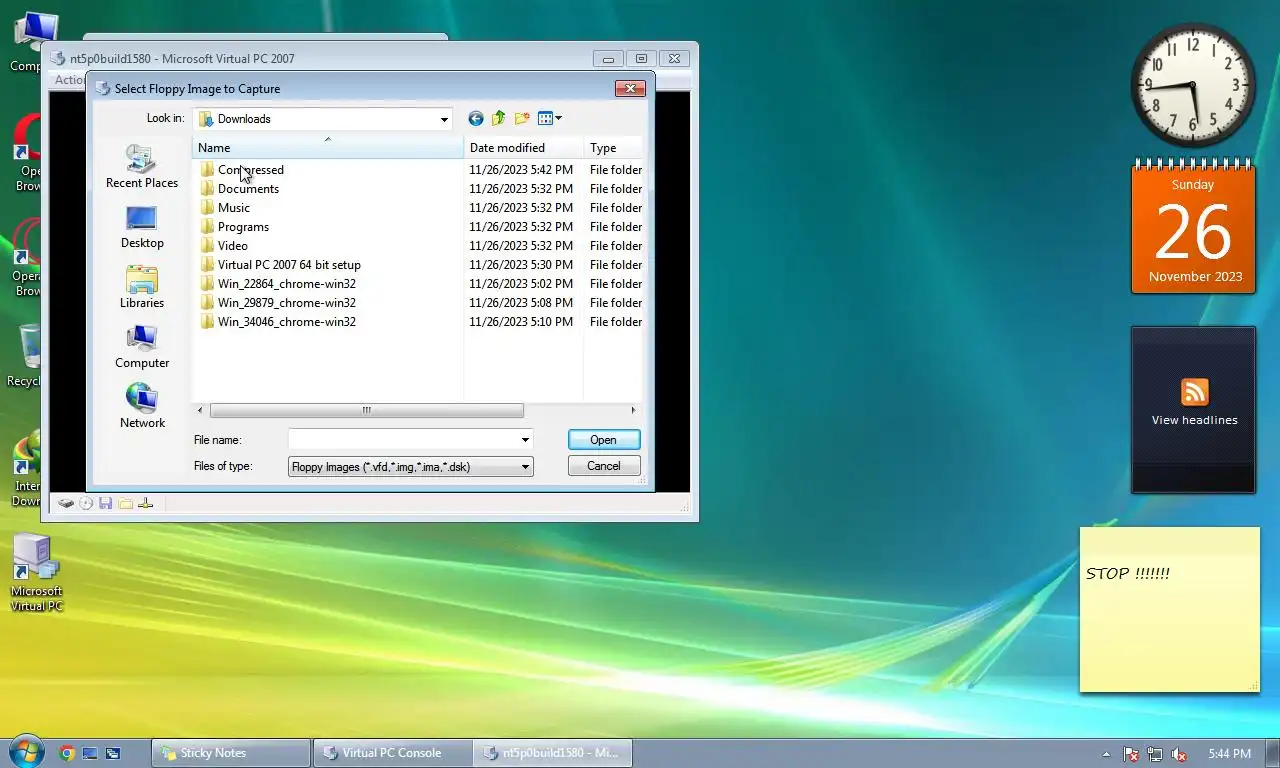The height and width of the screenshot is (768, 1280).
Task: Switch to Sticky Notes taskbar button
Action: (x=231, y=753)
